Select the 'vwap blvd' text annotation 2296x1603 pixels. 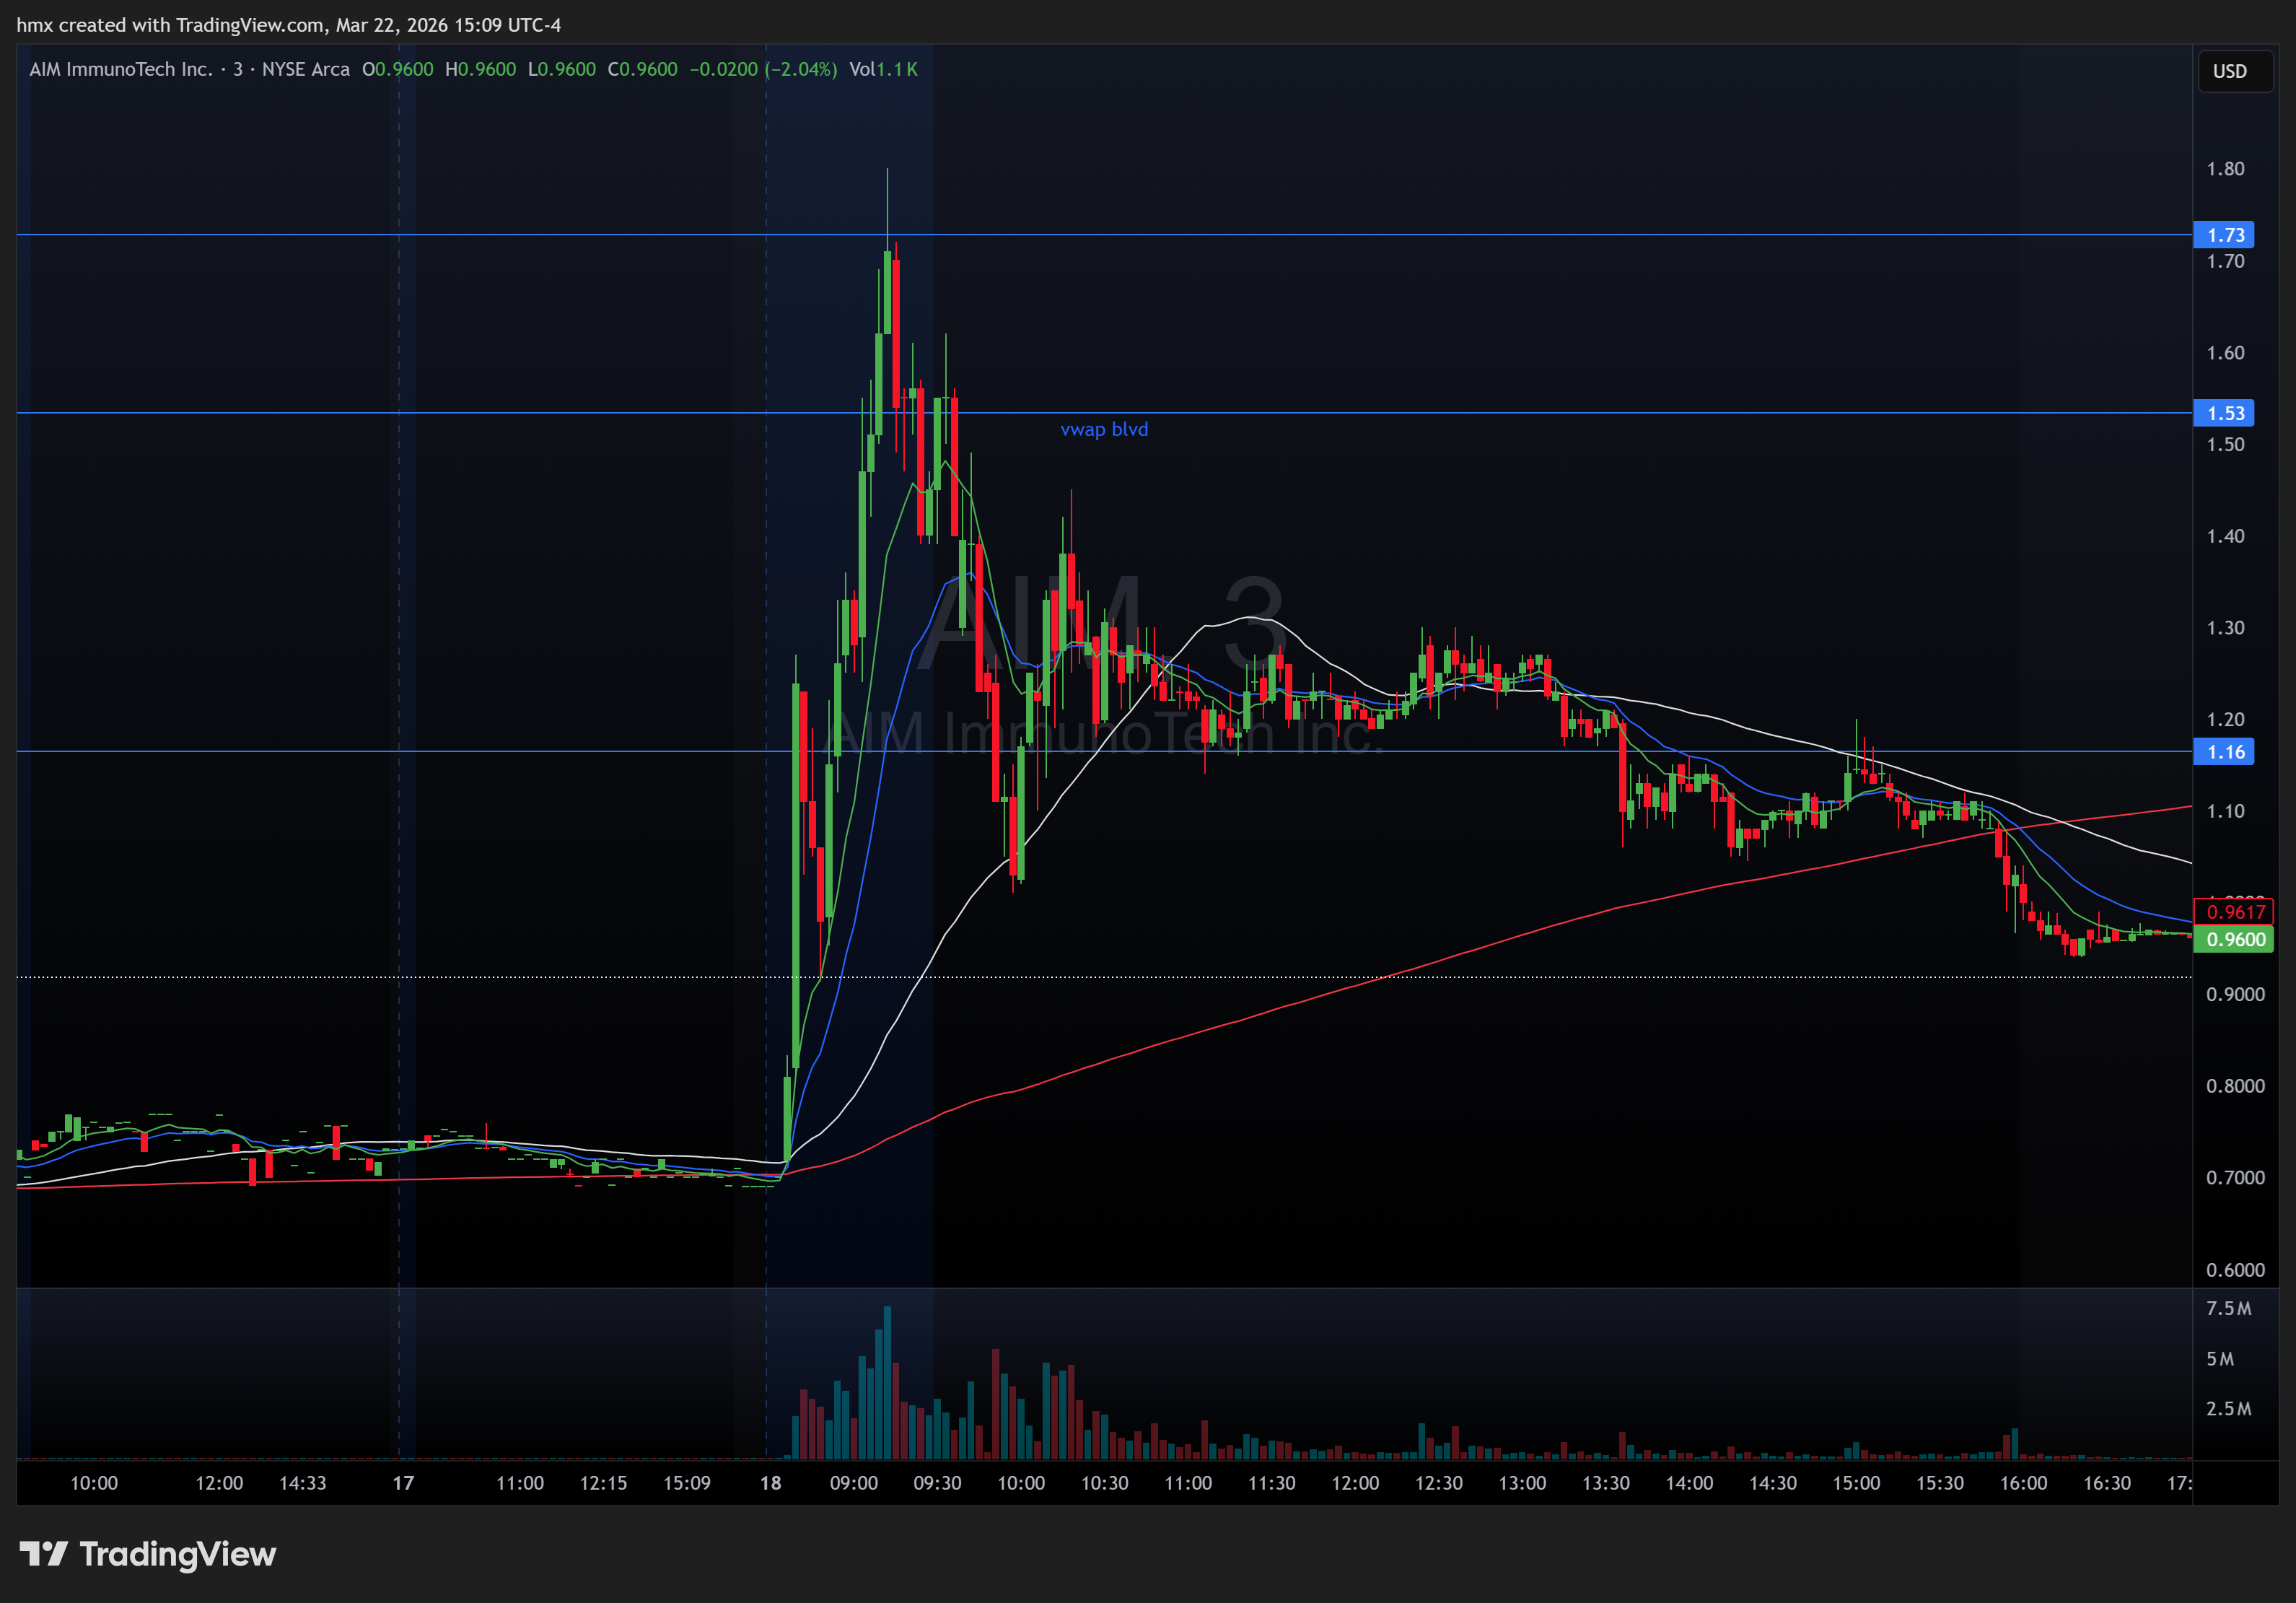click(1104, 429)
